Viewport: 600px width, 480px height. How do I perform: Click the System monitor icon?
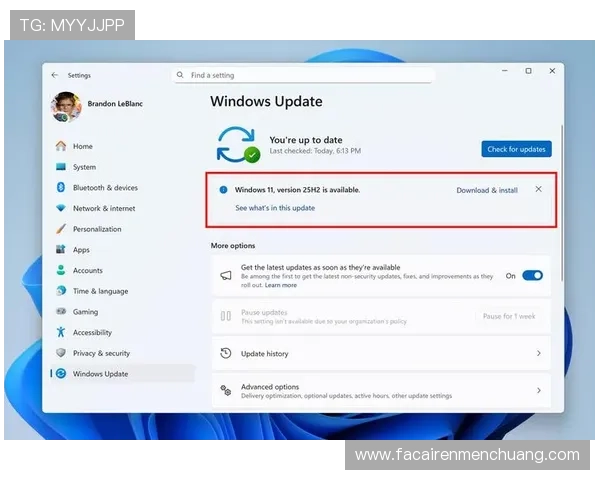tap(61, 167)
